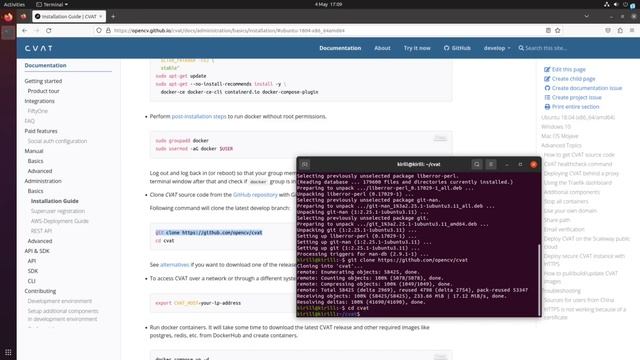Viewport: 640px width, 360px height.
Task: Open the extensions puzzle icon
Action: [x=620, y=31]
